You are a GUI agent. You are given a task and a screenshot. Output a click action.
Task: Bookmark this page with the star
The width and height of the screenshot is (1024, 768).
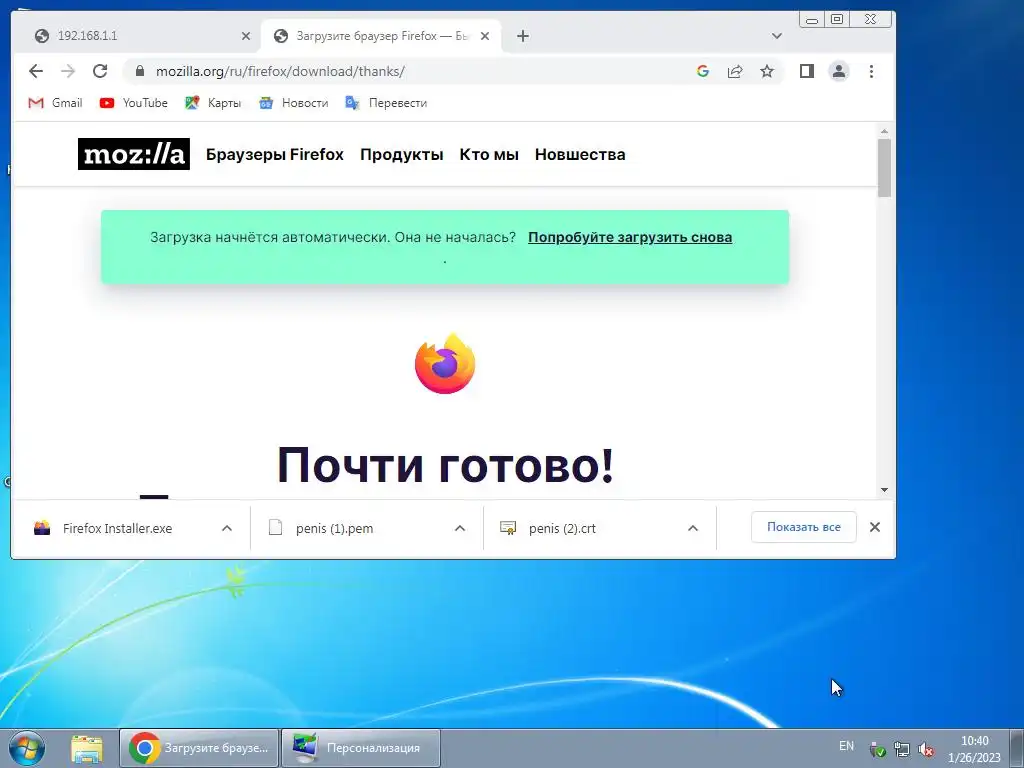tap(767, 71)
